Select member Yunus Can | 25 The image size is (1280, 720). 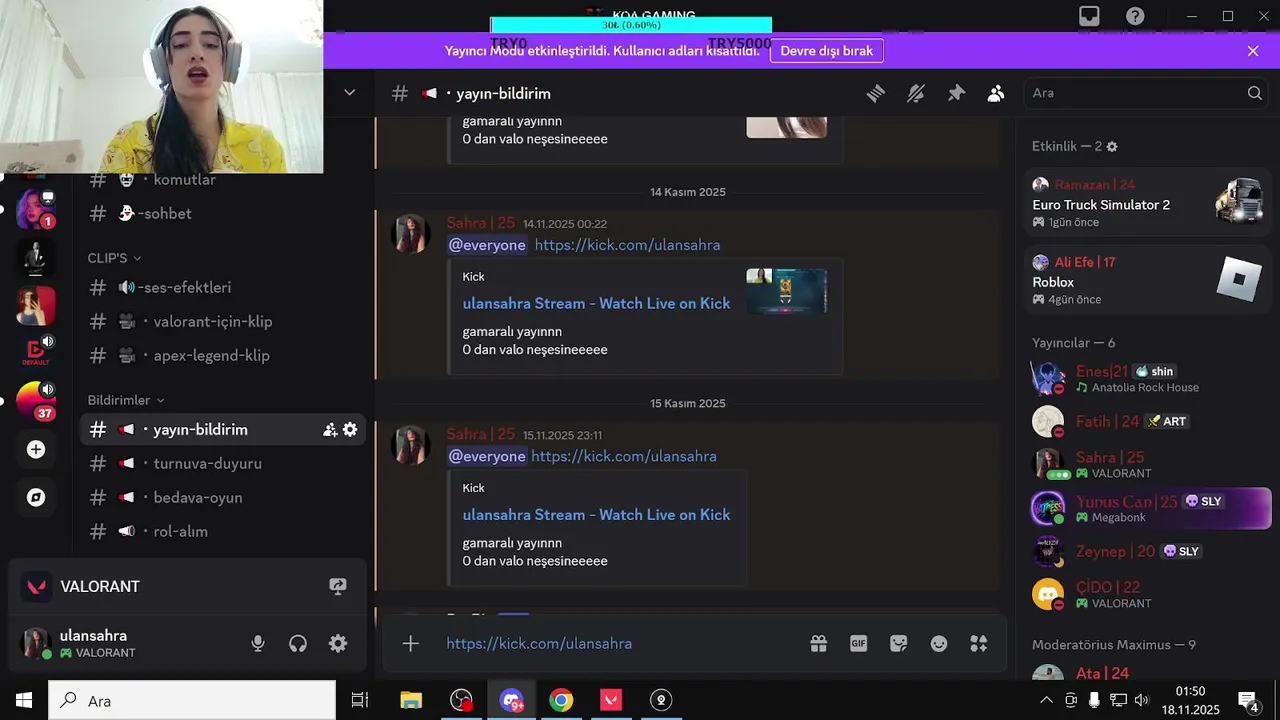1148,508
